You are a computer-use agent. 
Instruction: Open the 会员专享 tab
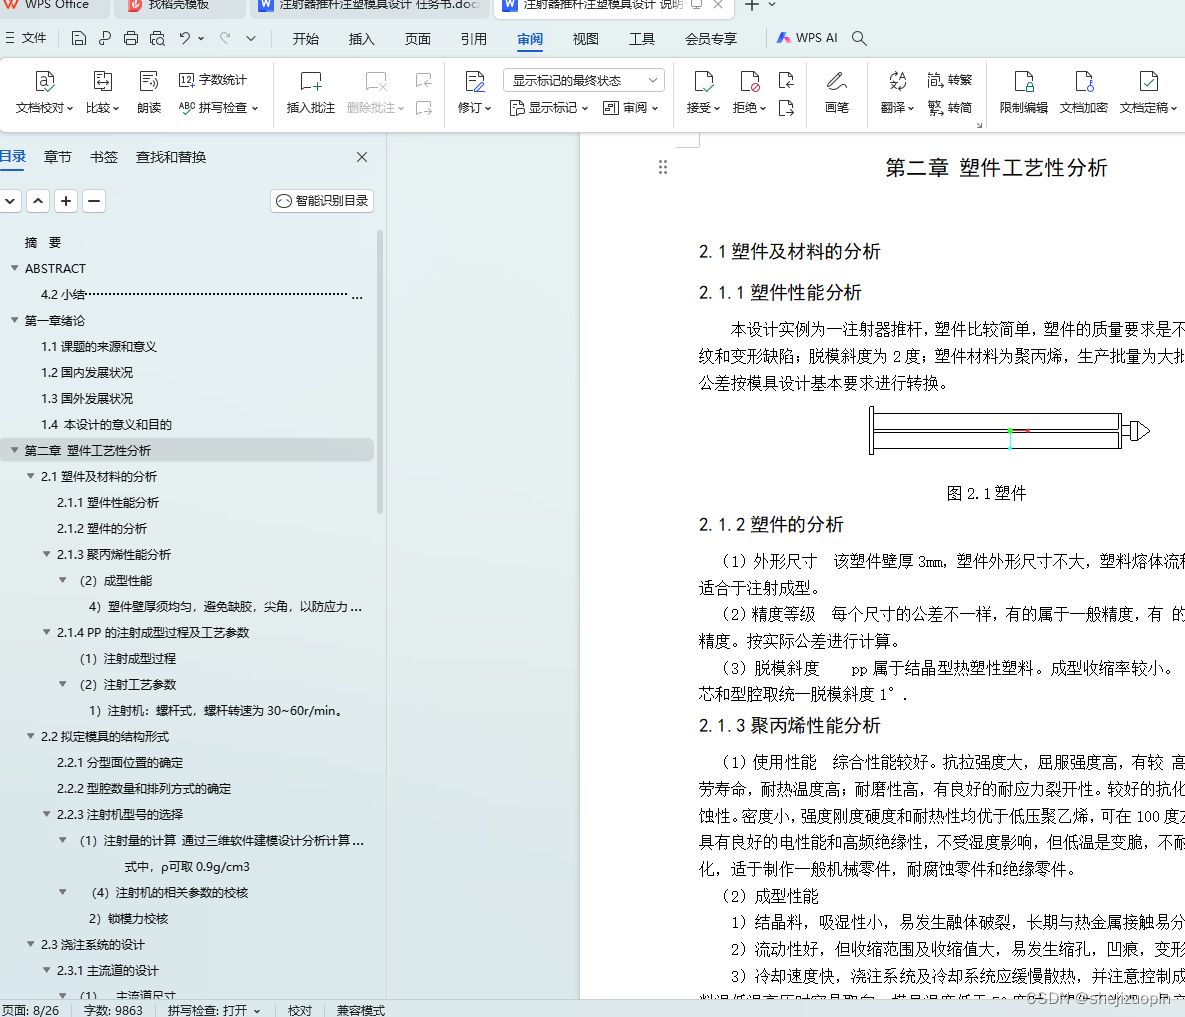(710, 39)
